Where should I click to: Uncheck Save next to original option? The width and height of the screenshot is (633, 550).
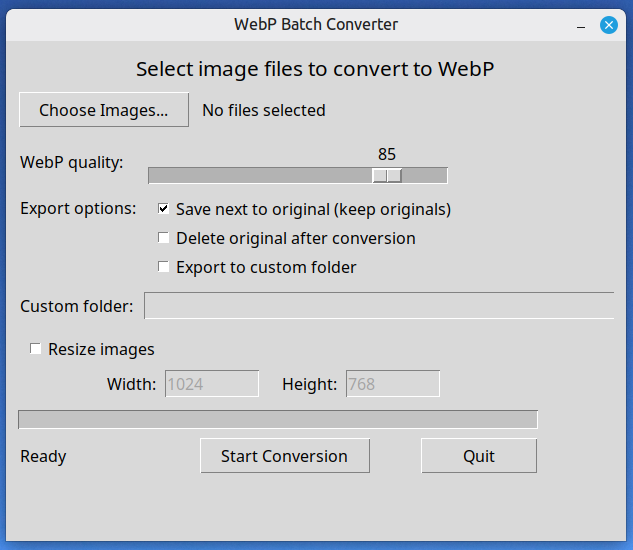(164, 210)
